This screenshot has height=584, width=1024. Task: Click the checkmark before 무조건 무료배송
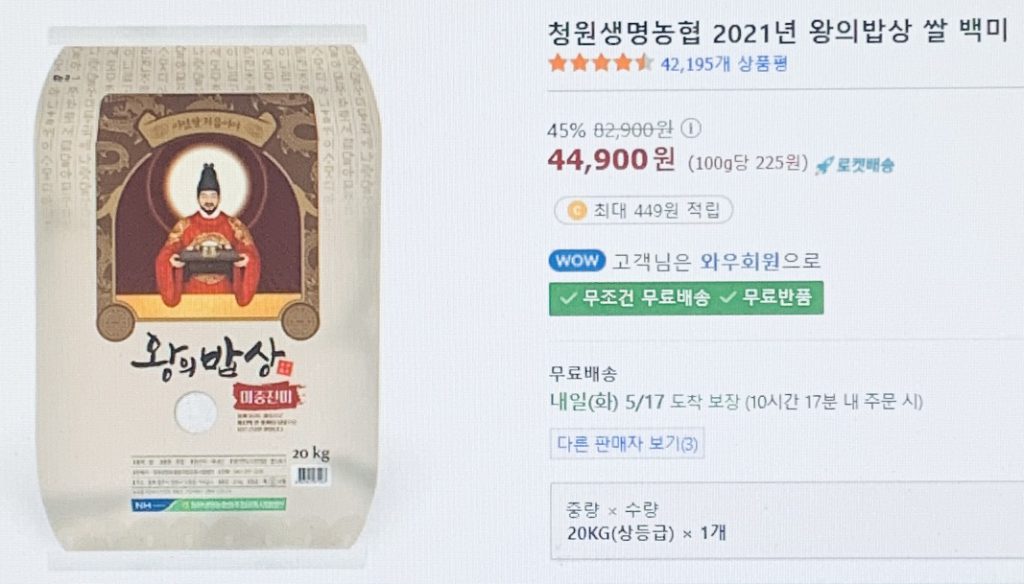pyautogui.click(x=568, y=298)
